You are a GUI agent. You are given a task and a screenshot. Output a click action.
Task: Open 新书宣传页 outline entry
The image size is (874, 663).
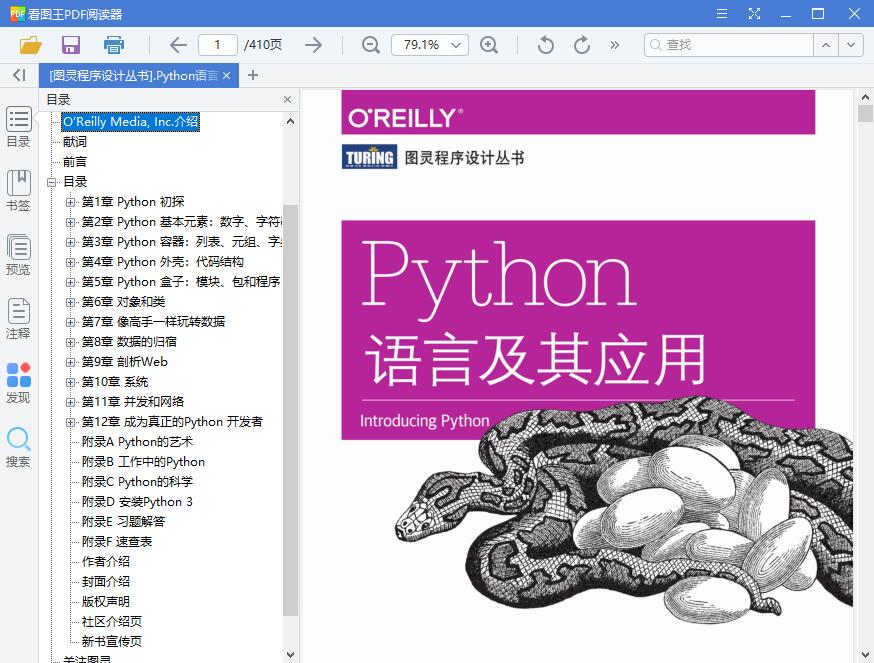pos(111,641)
